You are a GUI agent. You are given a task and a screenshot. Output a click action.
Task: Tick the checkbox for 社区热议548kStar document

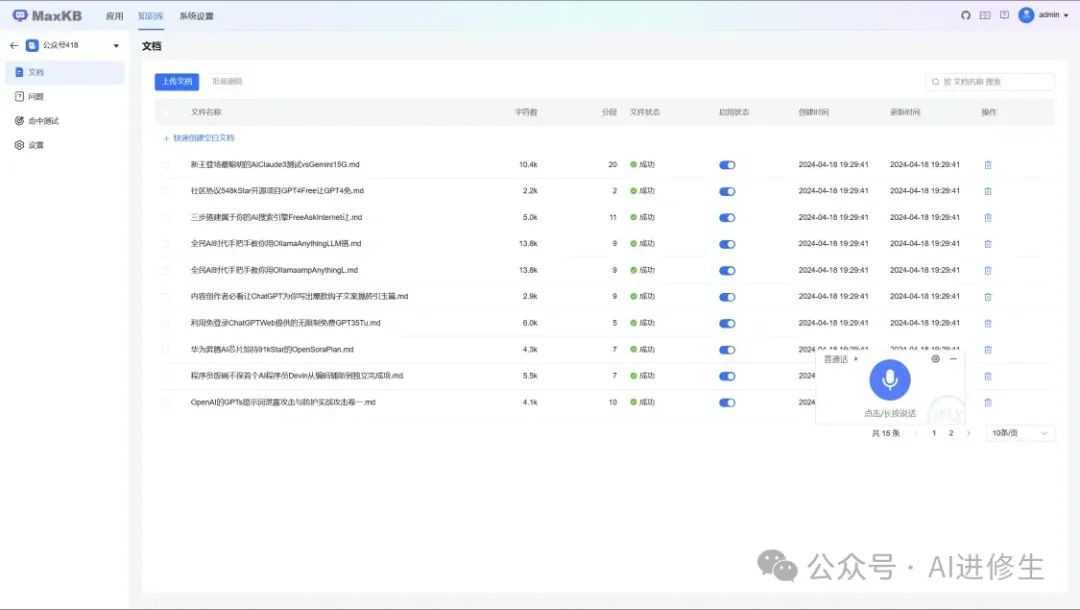coord(166,190)
